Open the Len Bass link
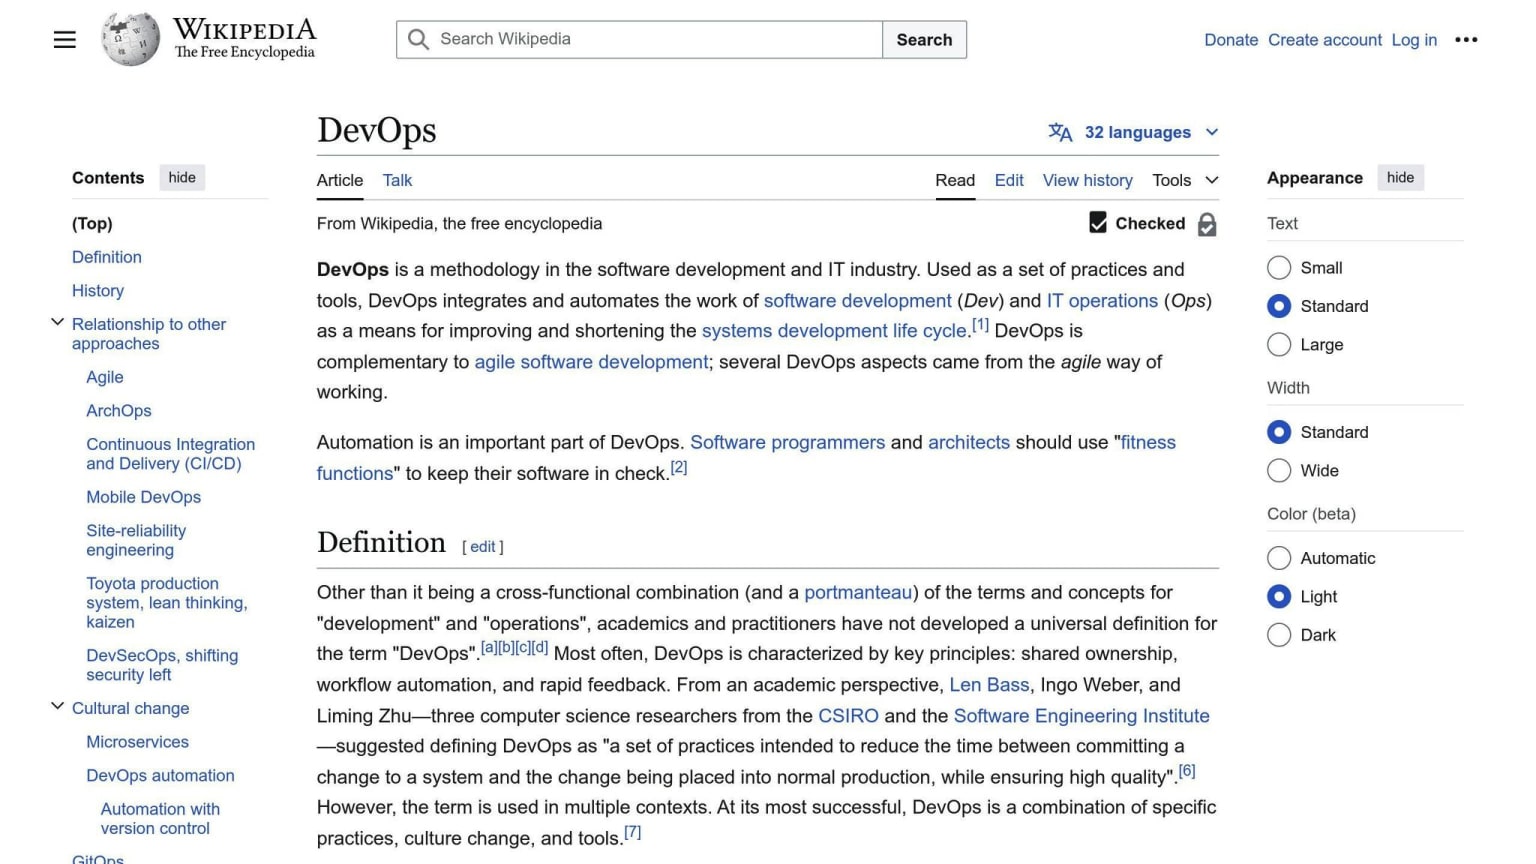Screen dimensions: 1536x864 (989, 685)
